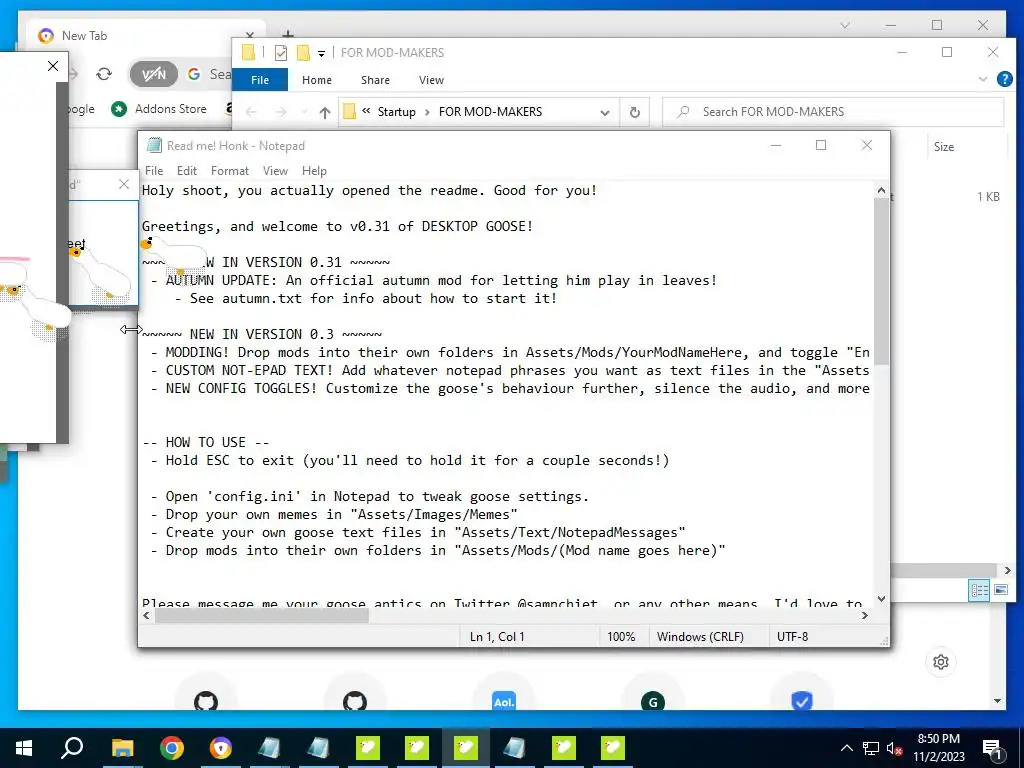Open the Aol. shortcut tile
Image resolution: width=1024 pixels, height=768 pixels.
click(504, 701)
